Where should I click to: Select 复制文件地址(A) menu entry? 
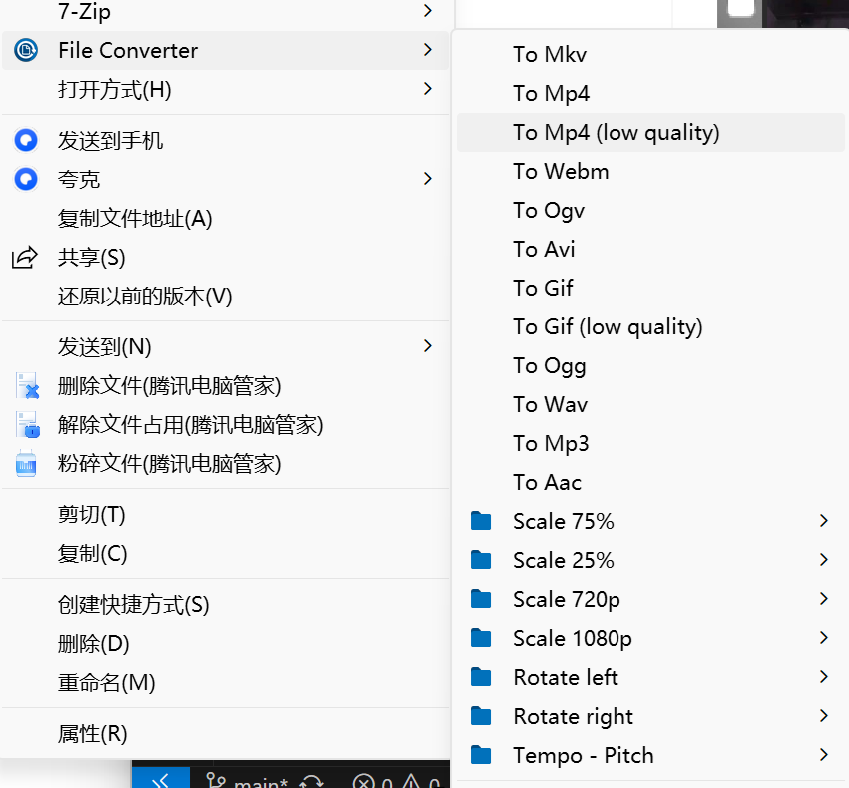[x=135, y=219]
